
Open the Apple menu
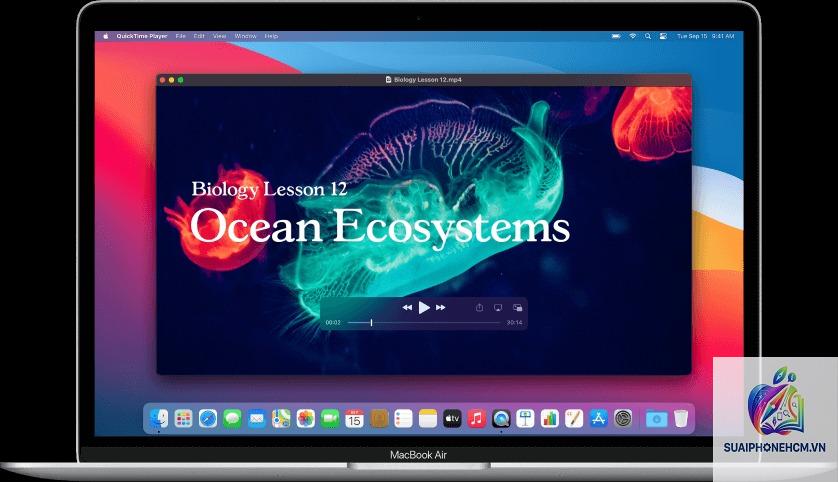click(105, 36)
